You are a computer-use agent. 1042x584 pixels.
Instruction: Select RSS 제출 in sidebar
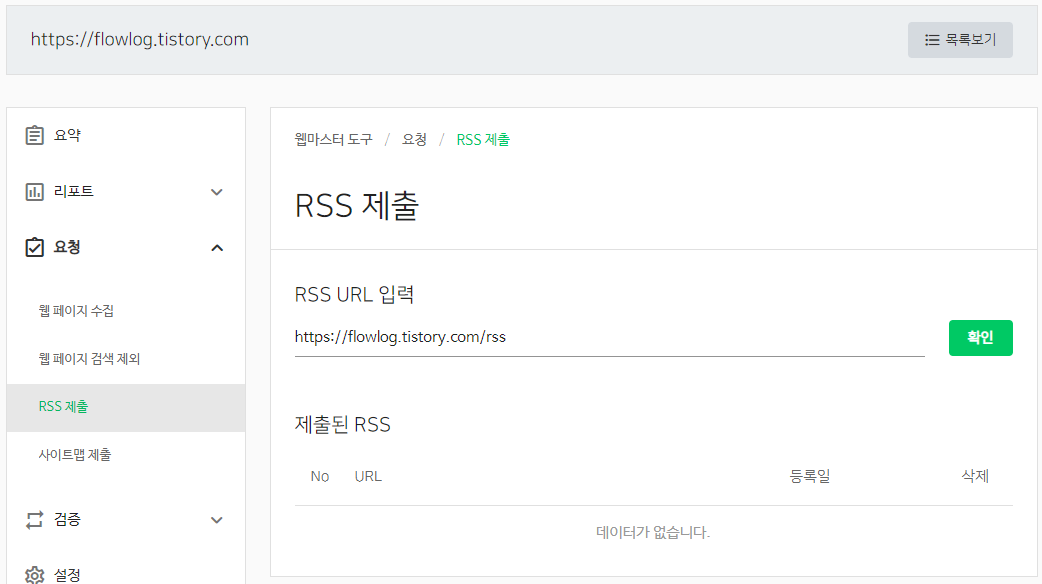click(x=126, y=407)
